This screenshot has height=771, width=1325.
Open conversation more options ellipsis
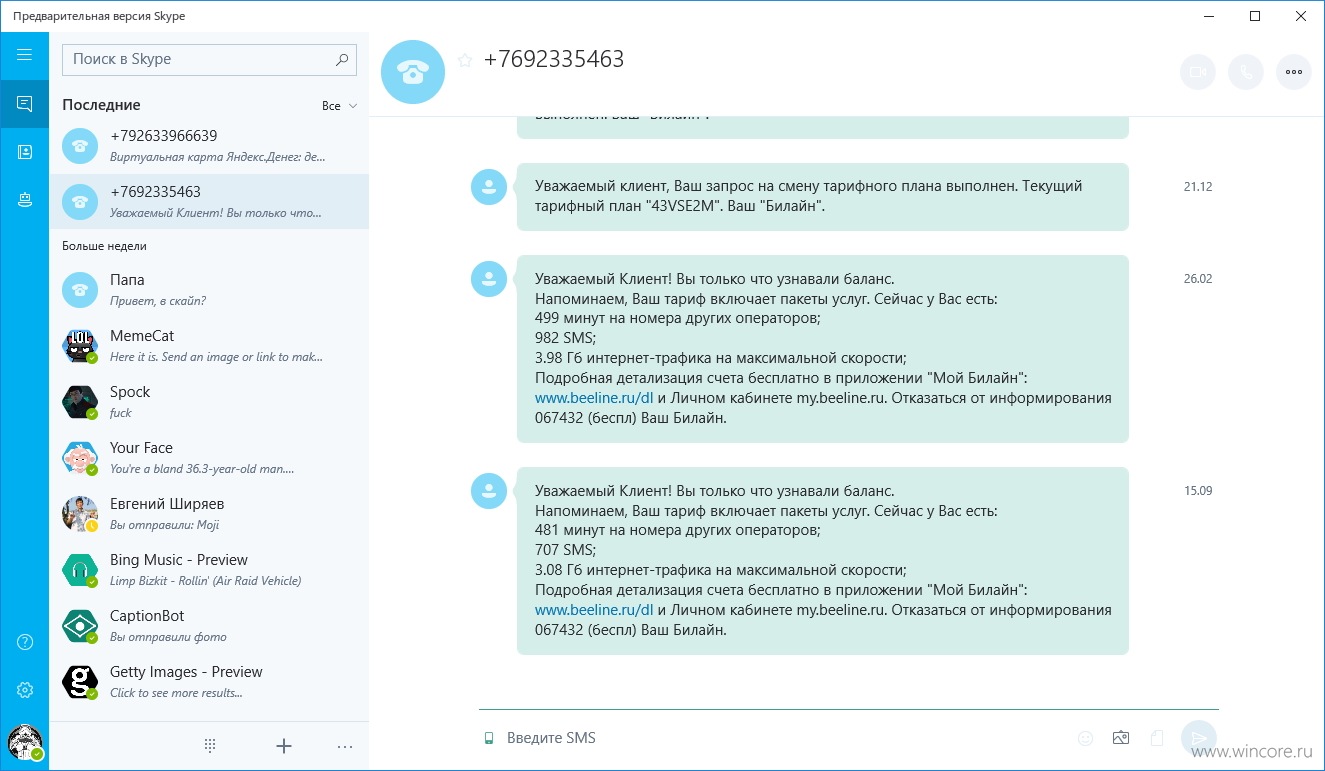click(x=1294, y=72)
